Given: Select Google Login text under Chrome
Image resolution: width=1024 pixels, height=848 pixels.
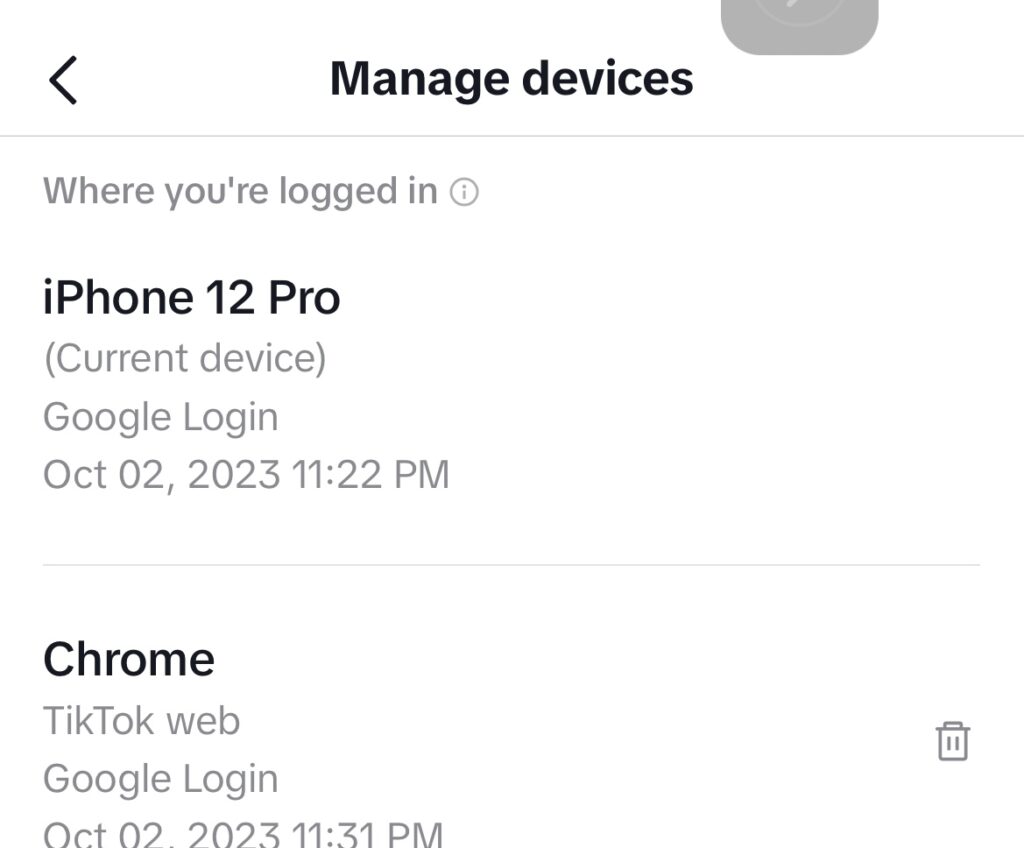Looking at the screenshot, I should [x=161, y=779].
